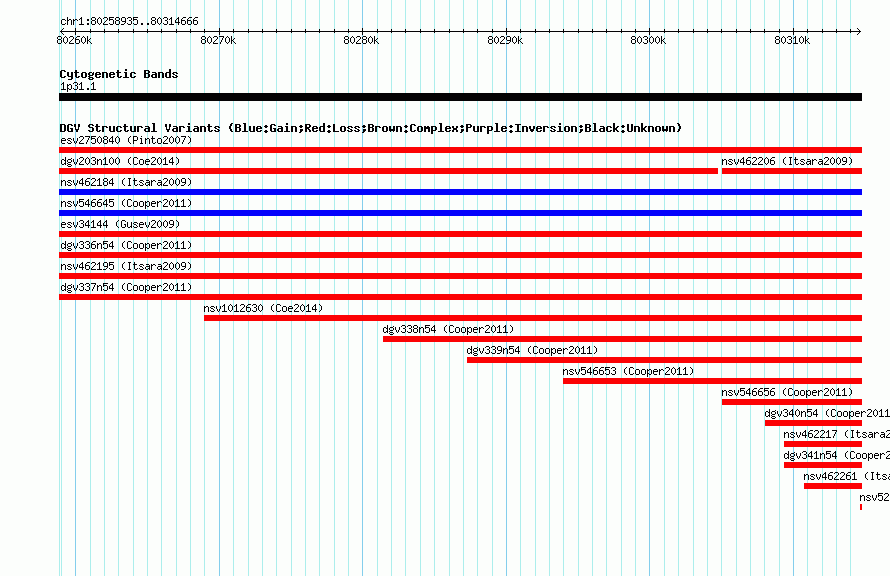Screen dimensions: 890x576
Task: Open the dgv340n54 variant label
Action: pos(827,413)
